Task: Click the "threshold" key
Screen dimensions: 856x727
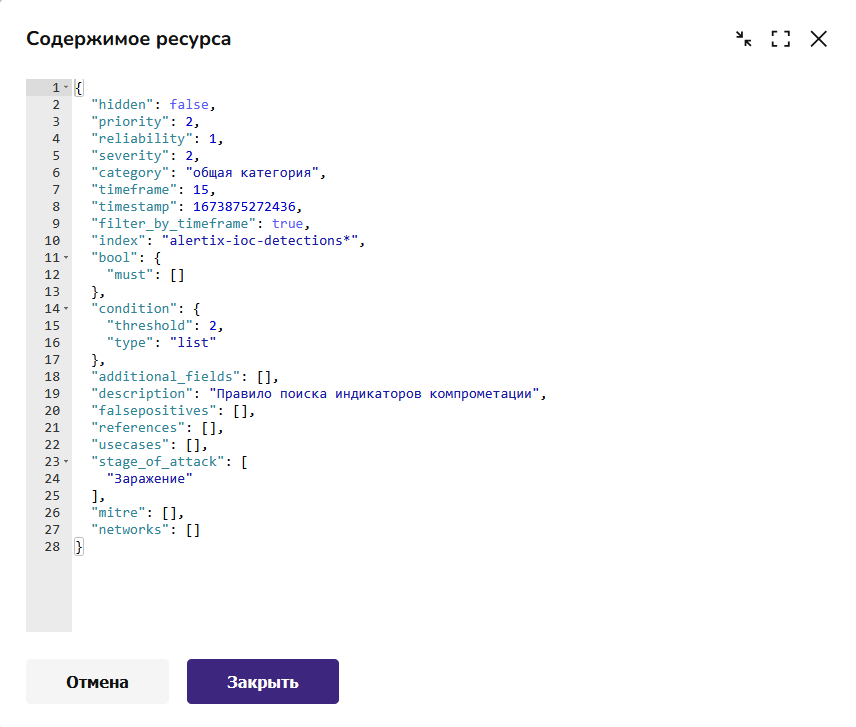Action: (x=150, y=326)
